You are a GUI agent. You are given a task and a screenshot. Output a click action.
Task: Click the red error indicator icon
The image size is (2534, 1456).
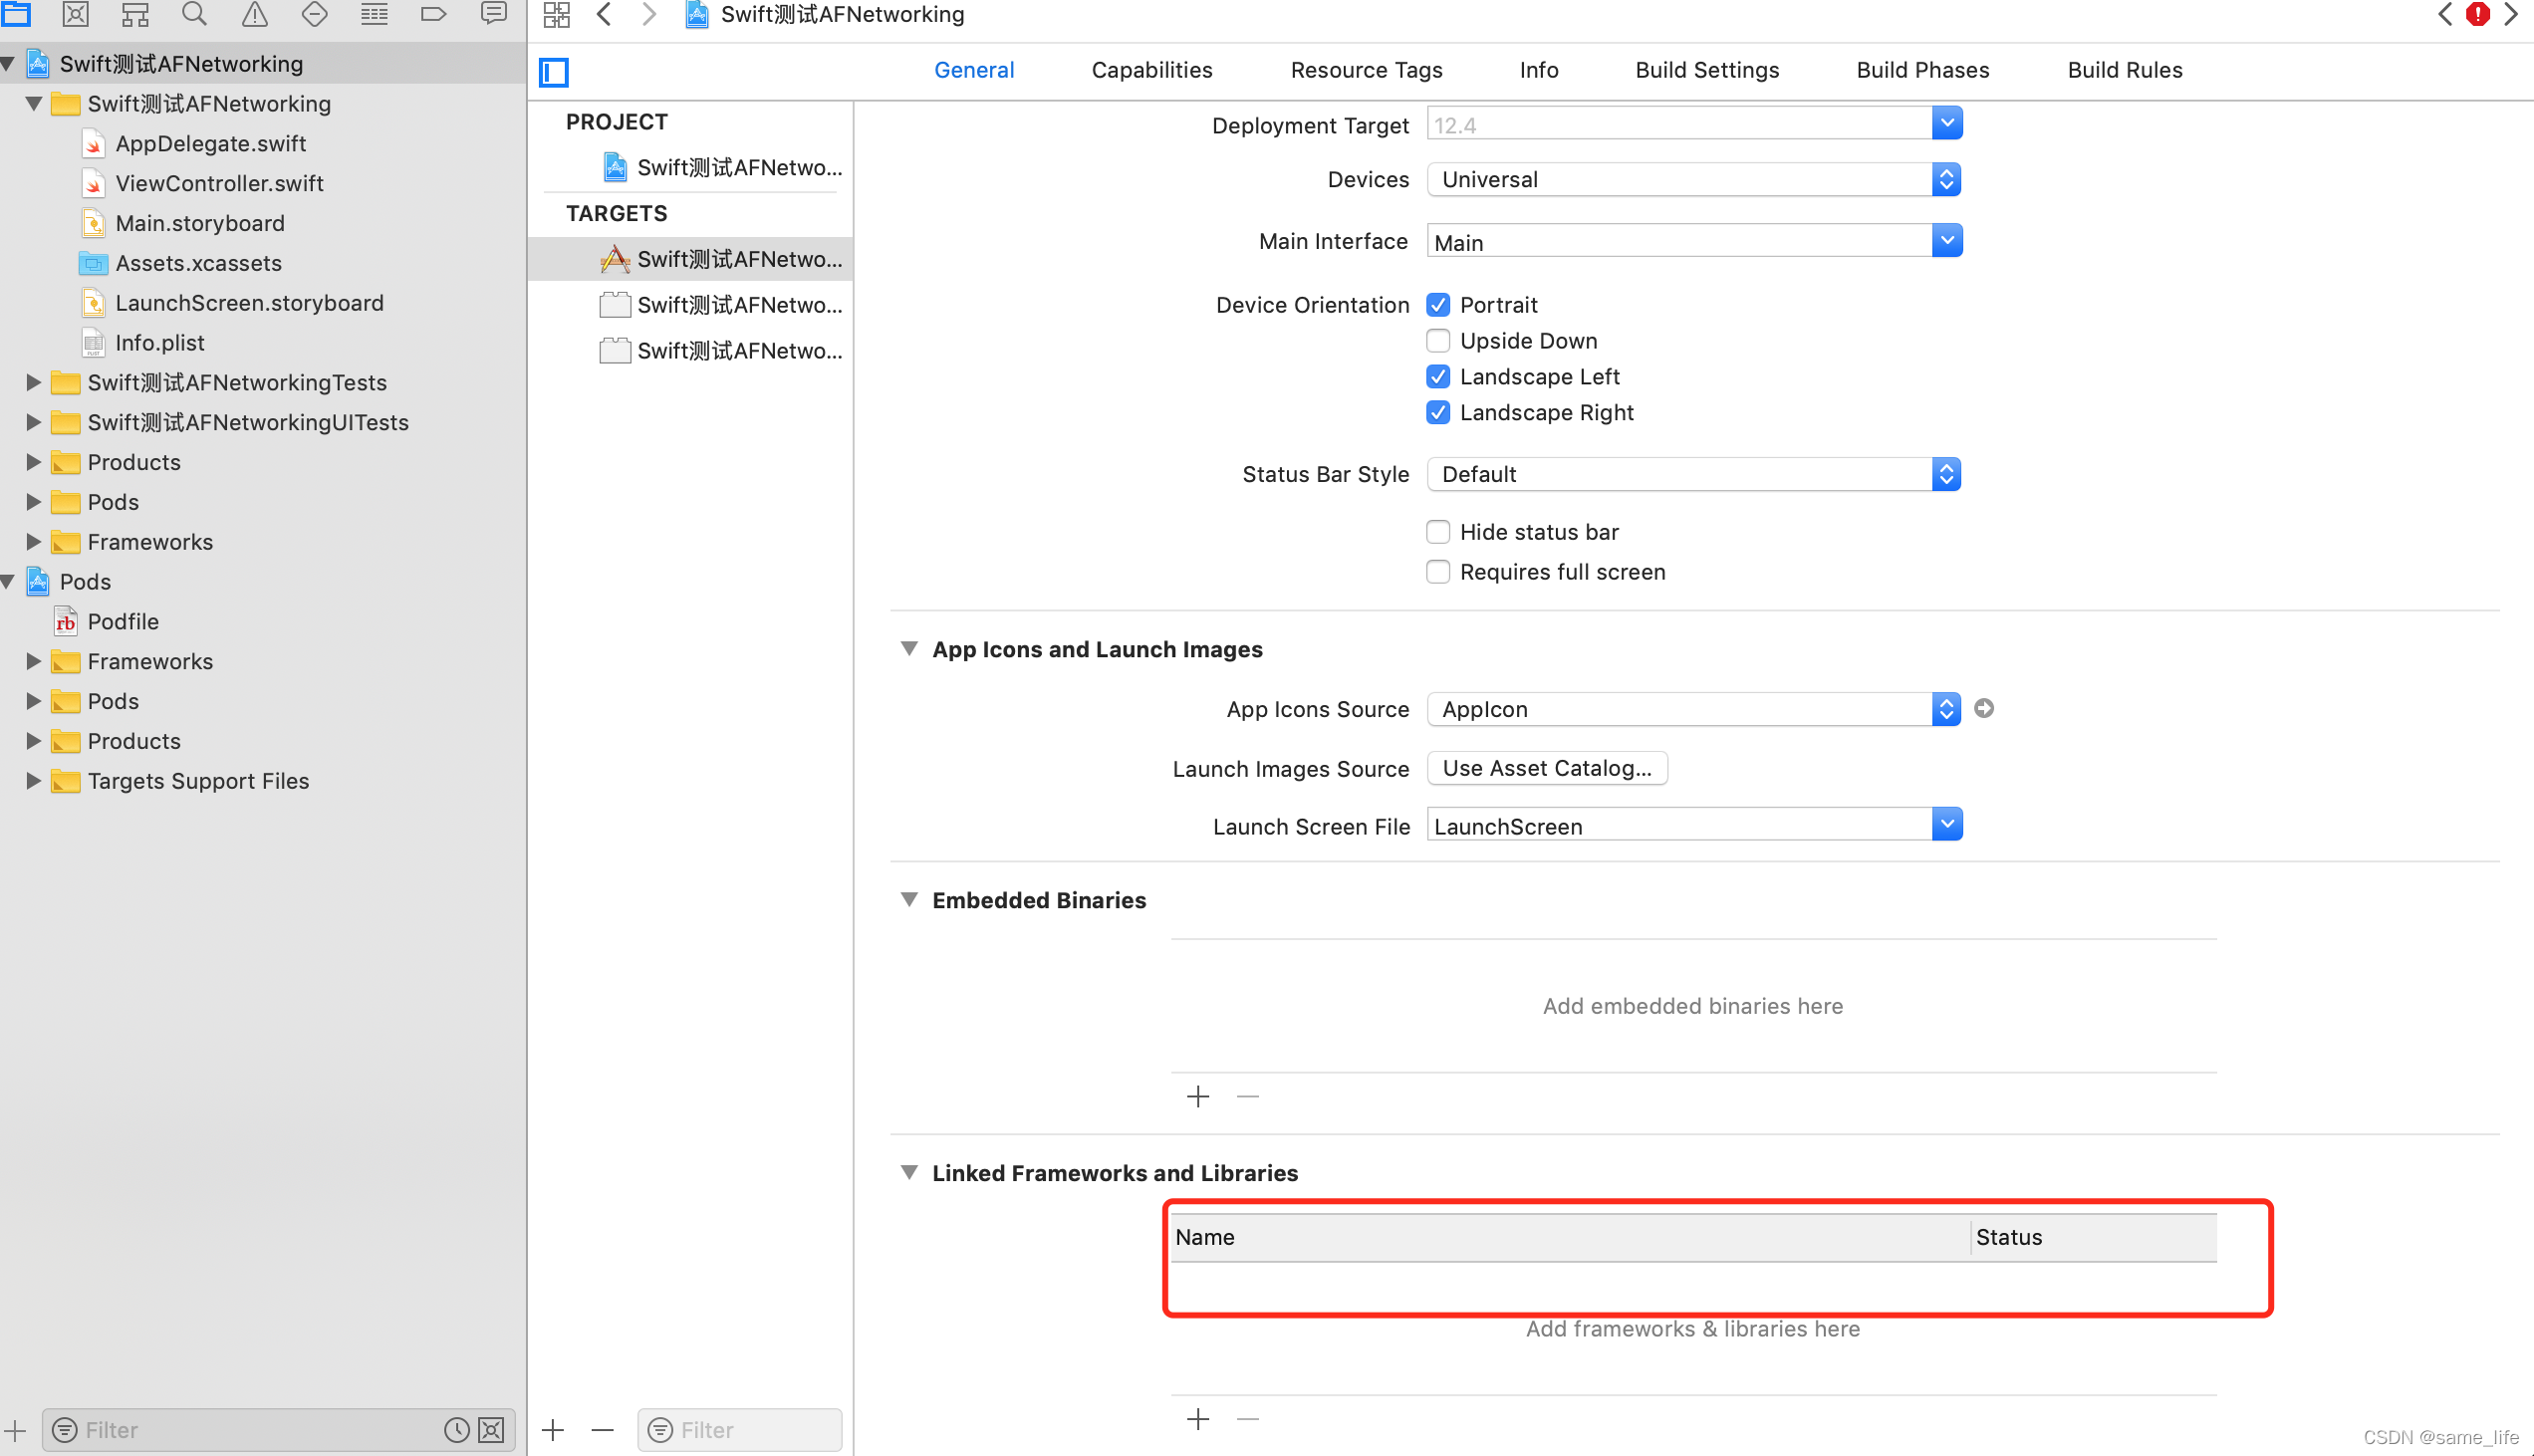(2477, 14)
